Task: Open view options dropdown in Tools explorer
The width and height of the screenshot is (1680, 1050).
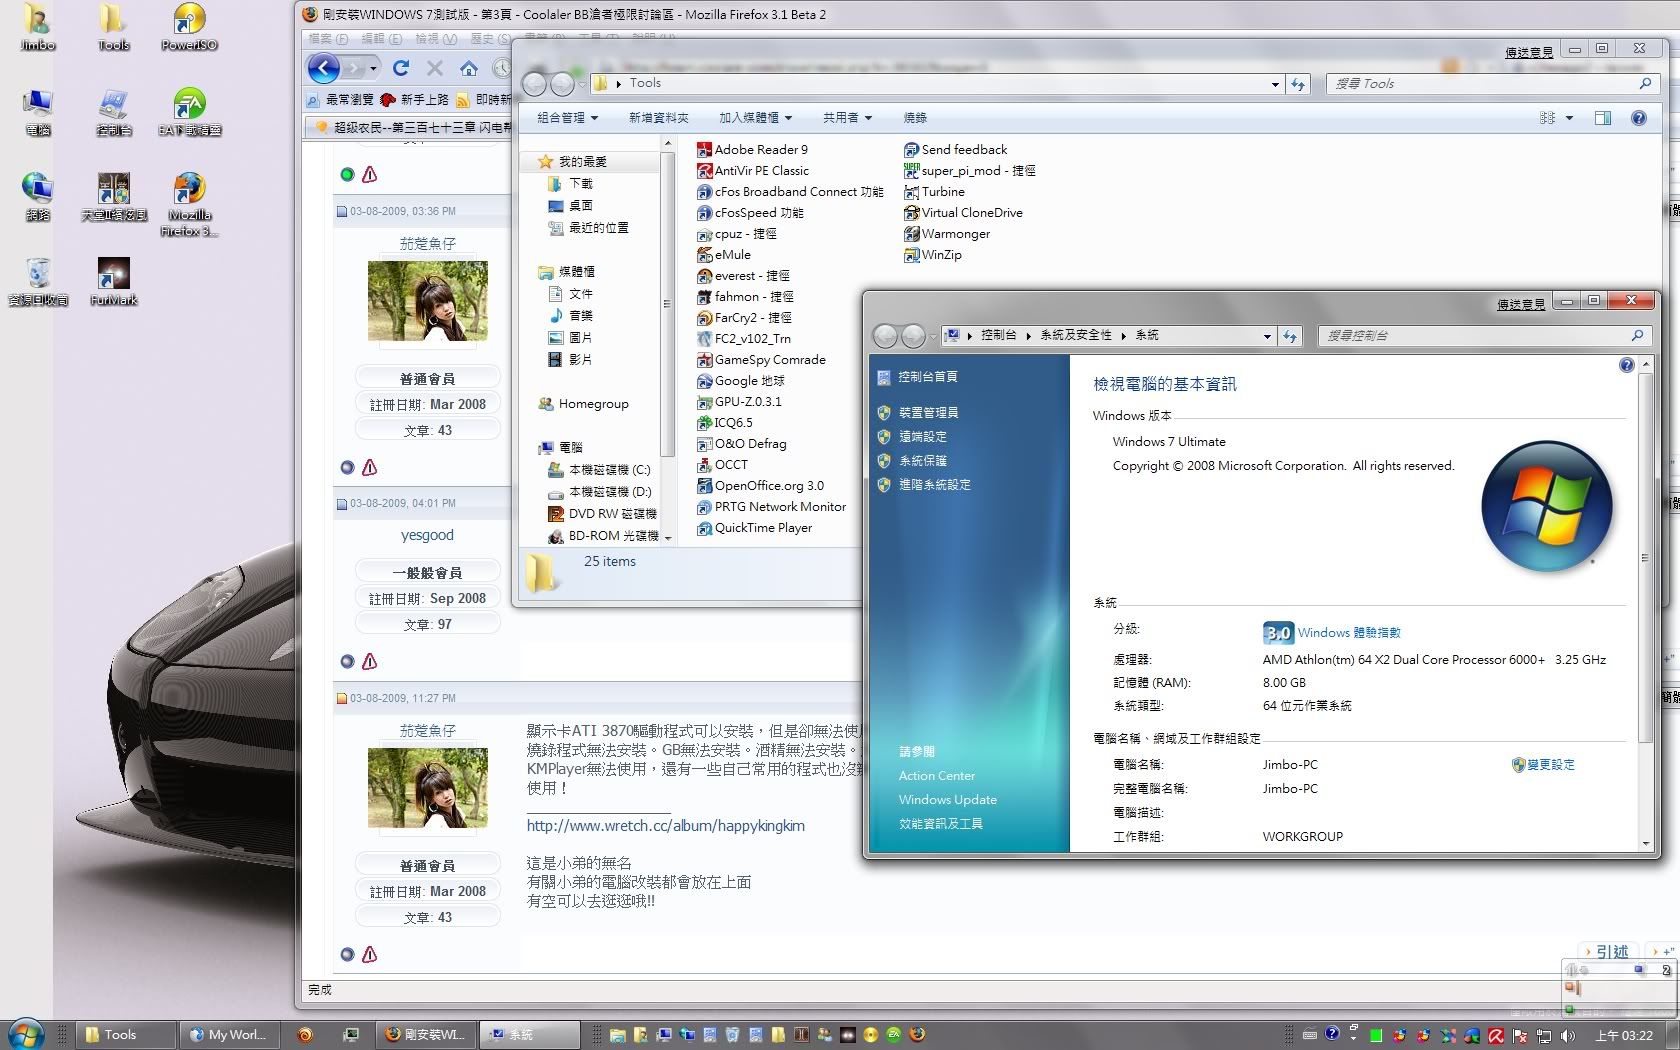Action: [1569, 118]
